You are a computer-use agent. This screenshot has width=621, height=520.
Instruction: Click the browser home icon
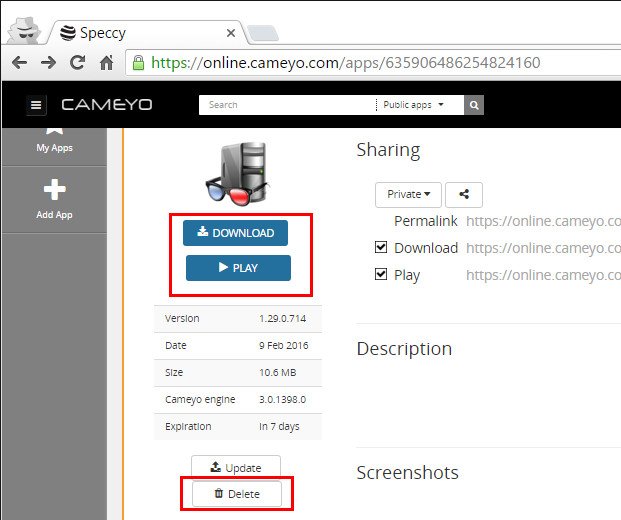tap(106, 63)
